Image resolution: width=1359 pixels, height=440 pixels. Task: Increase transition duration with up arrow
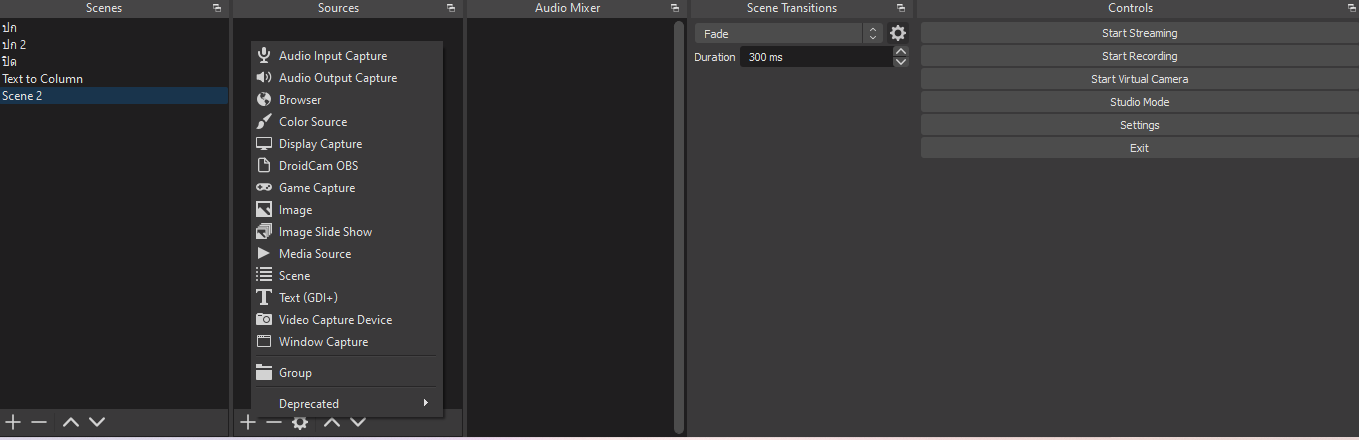[901, 52]
